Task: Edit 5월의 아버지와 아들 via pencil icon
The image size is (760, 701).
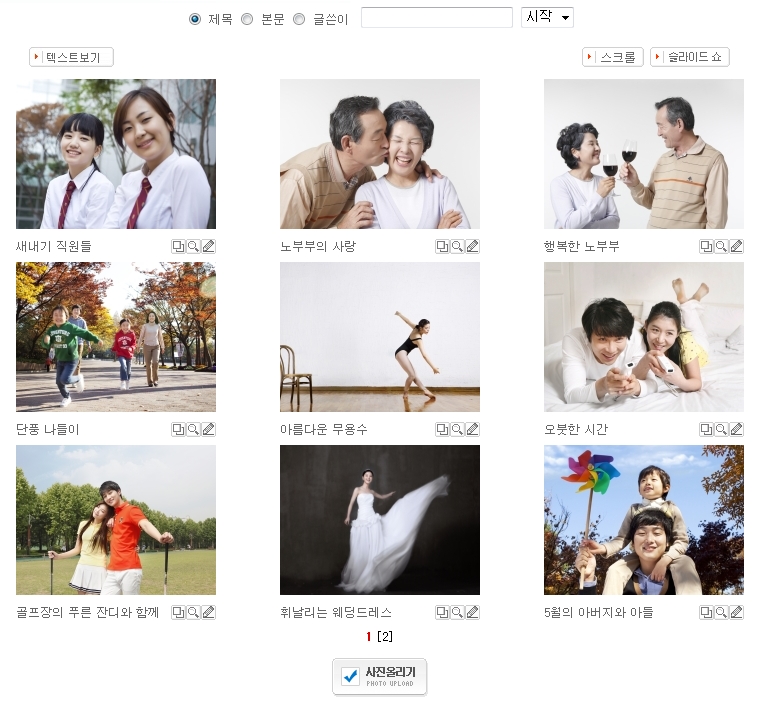Action: click(x=737, y=612)
